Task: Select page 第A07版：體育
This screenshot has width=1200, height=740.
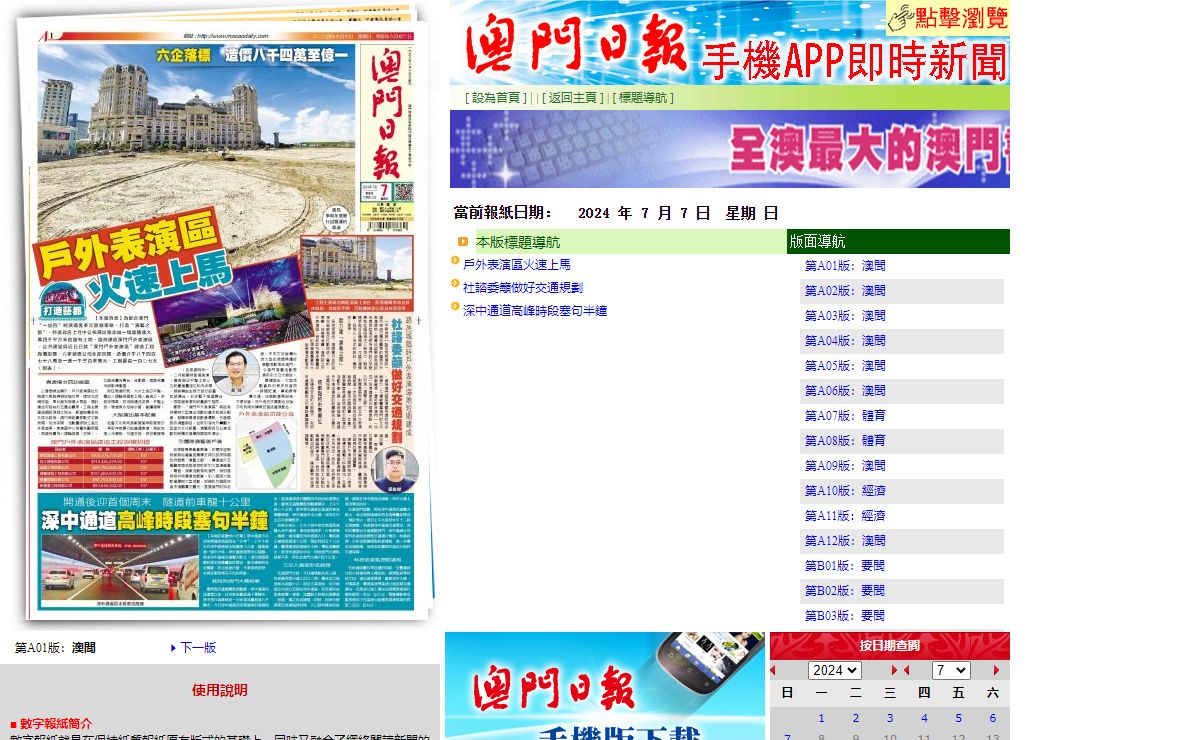Action: [845, 416]
